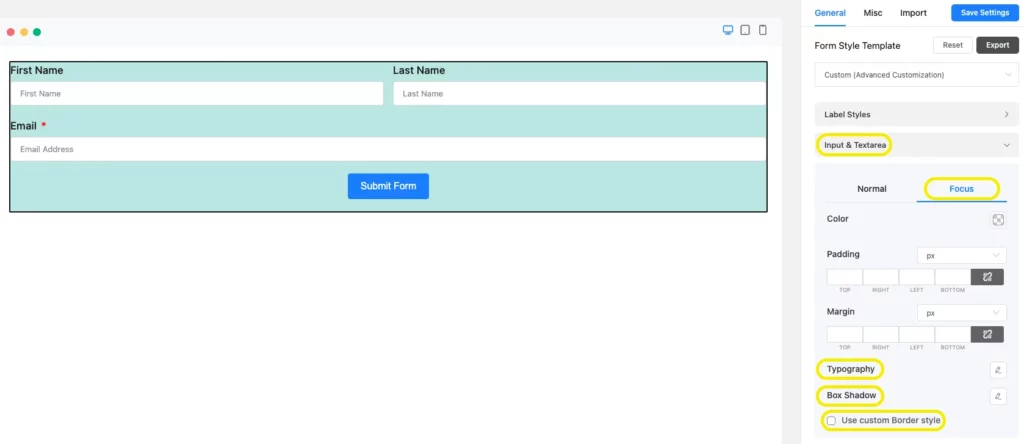Select the Focus state tab
Viewport: 1024px width, 444px height.
[961, 189]
